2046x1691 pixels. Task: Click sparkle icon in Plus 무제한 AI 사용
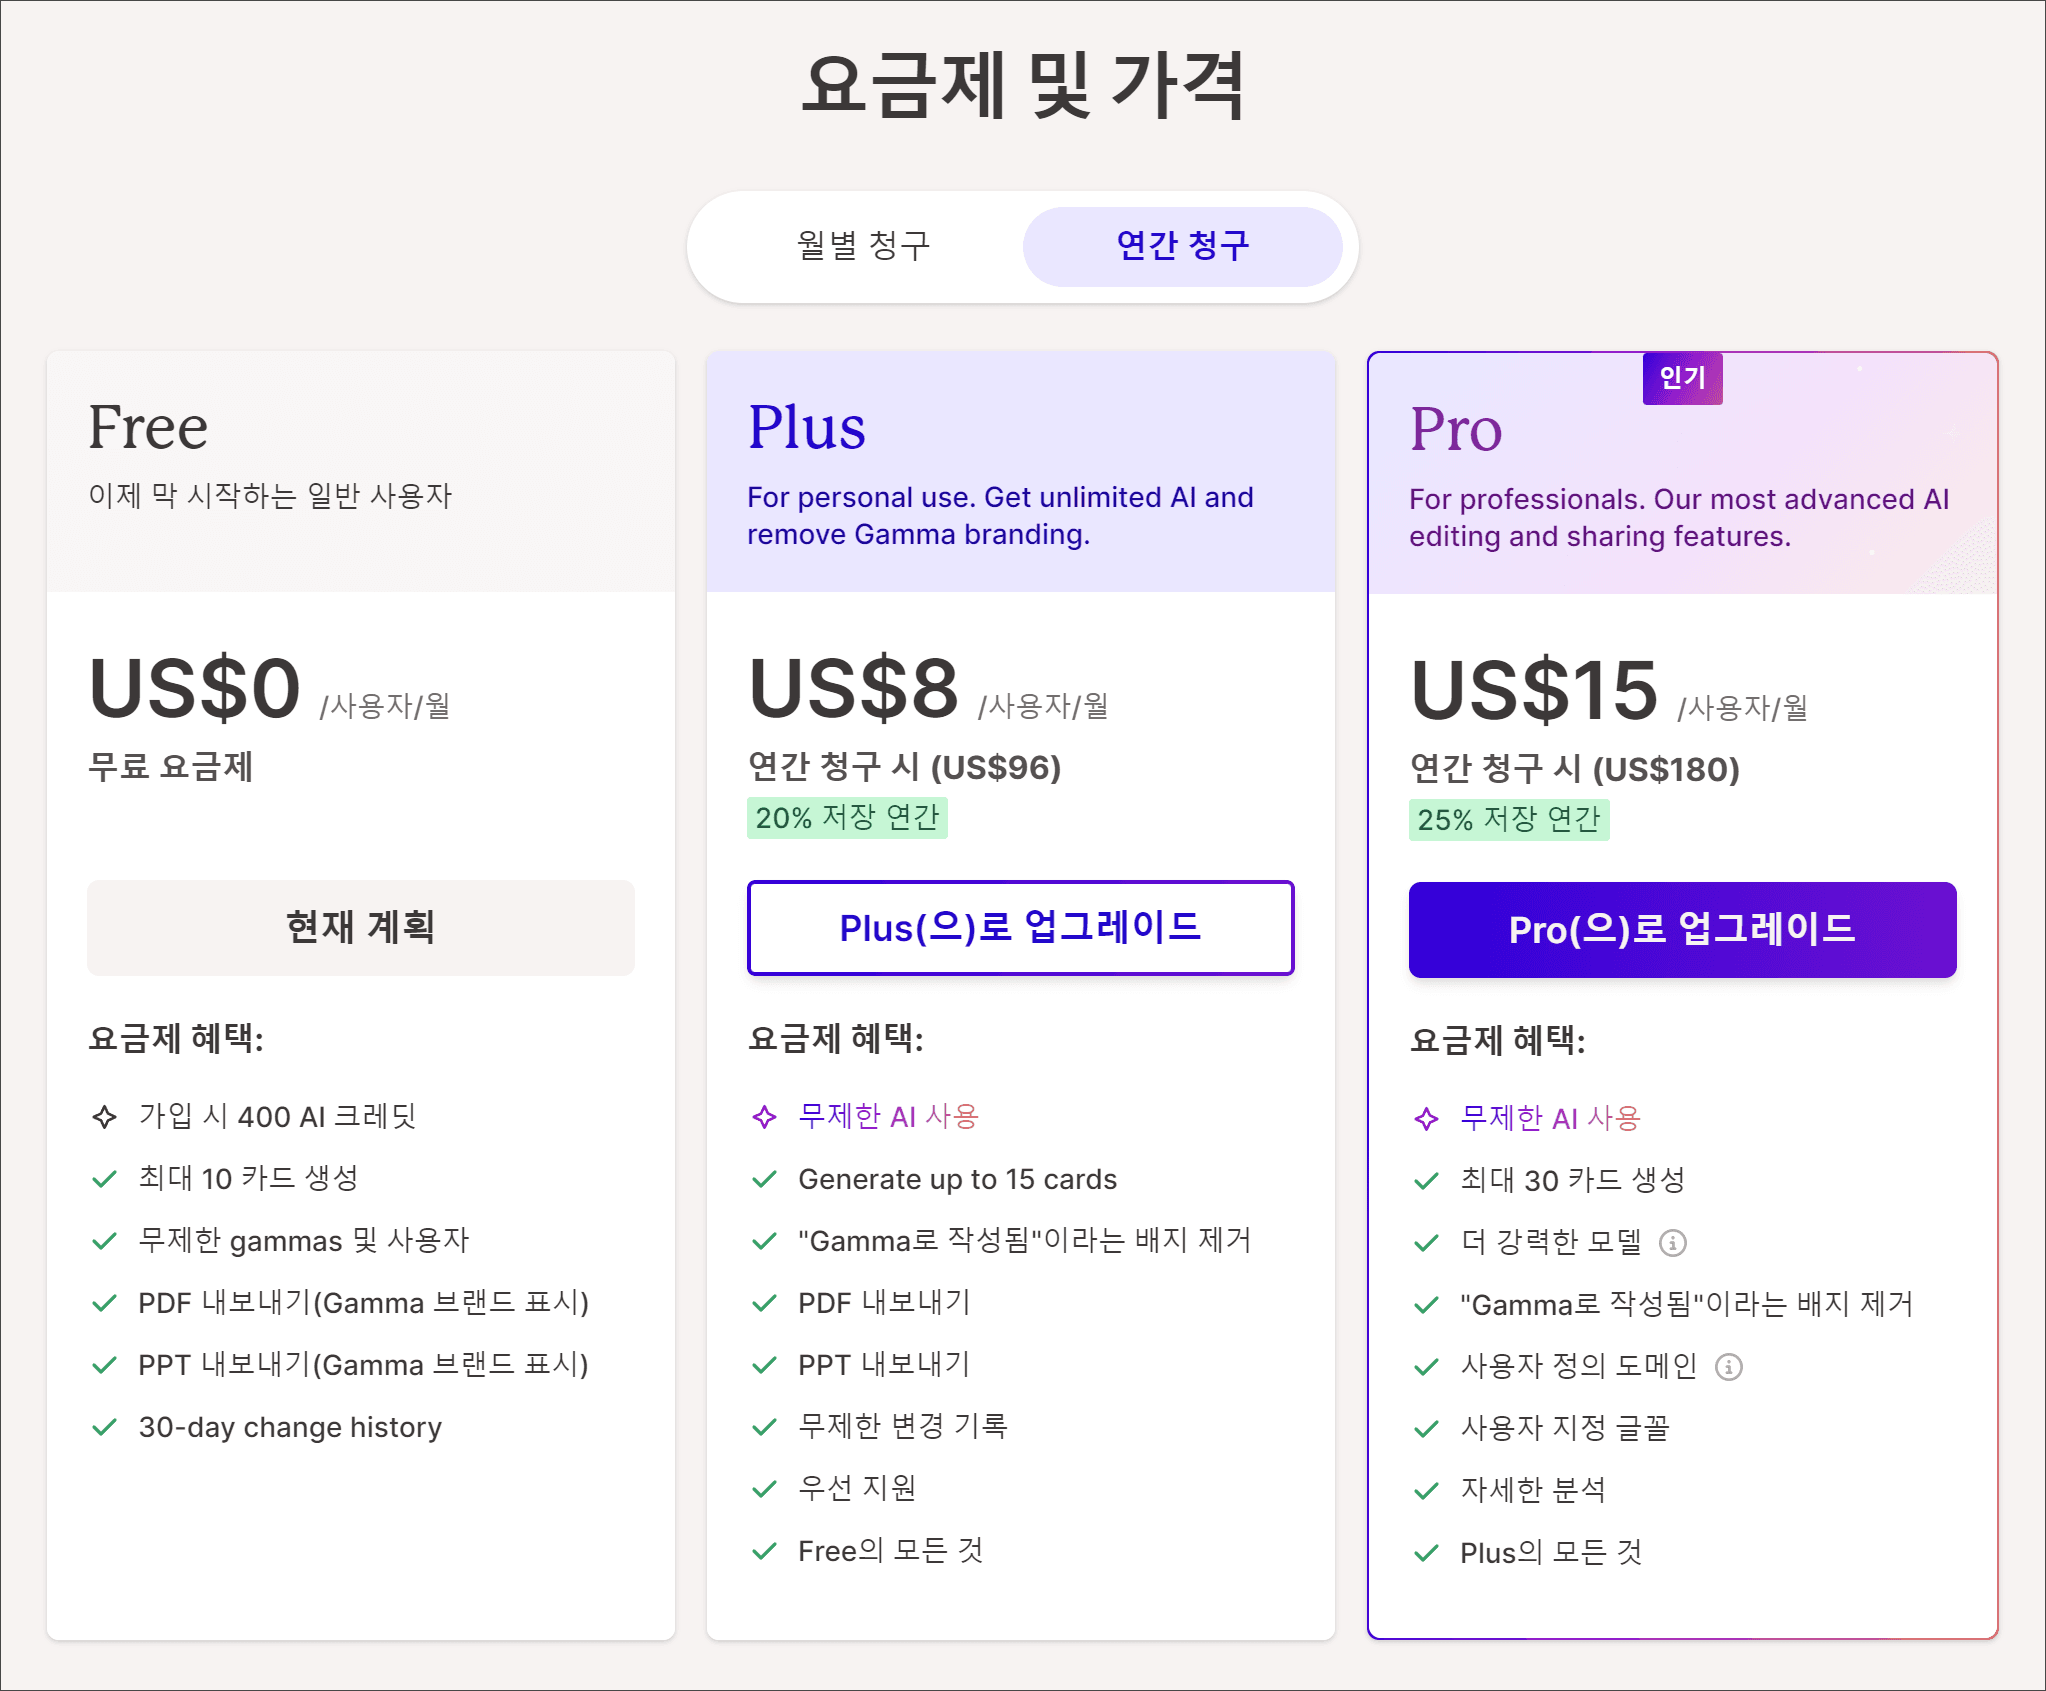(764, 1117)
